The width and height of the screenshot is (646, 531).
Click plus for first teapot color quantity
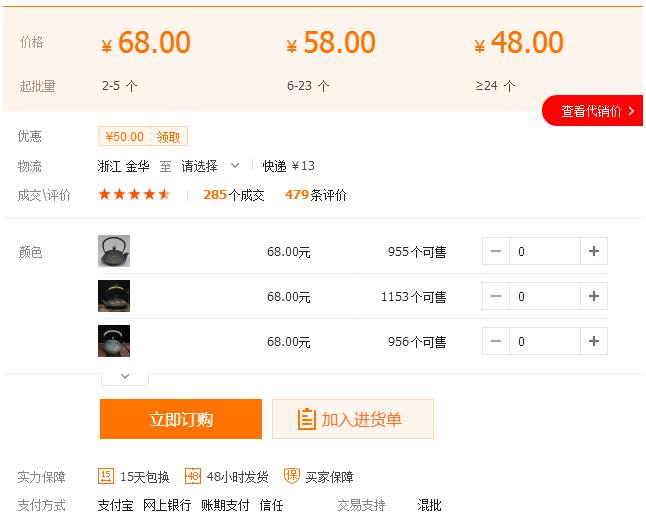point(594,251)
